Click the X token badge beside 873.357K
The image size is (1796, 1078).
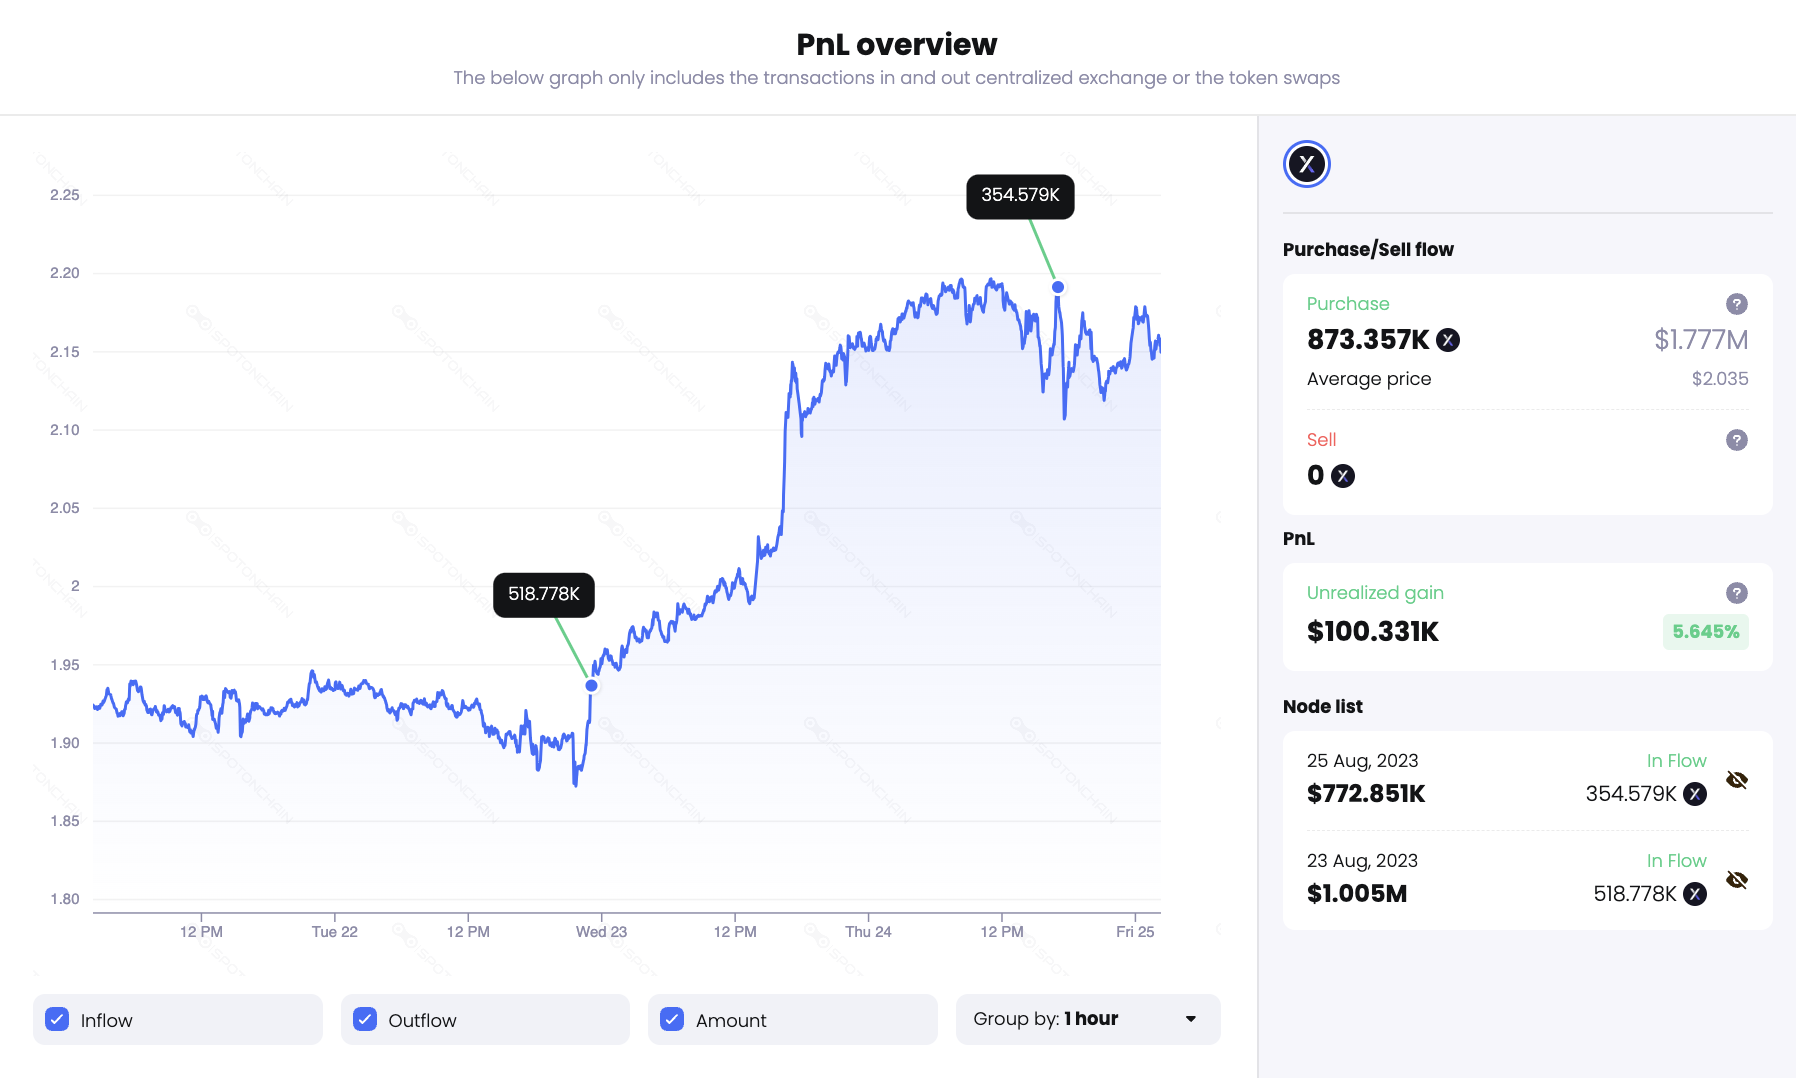[x=1449, y=340]
